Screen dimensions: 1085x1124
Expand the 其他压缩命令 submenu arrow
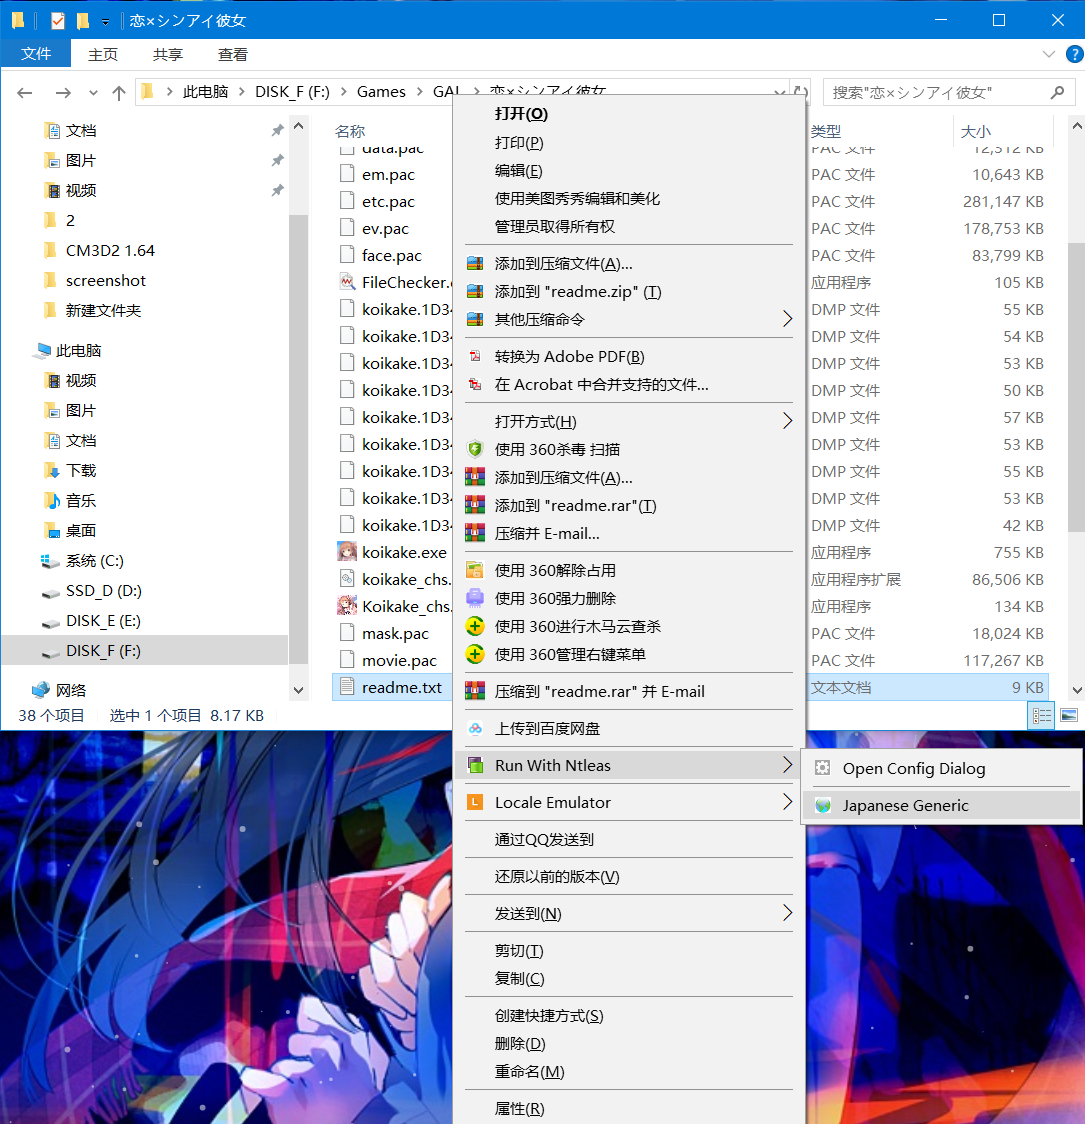787,319
